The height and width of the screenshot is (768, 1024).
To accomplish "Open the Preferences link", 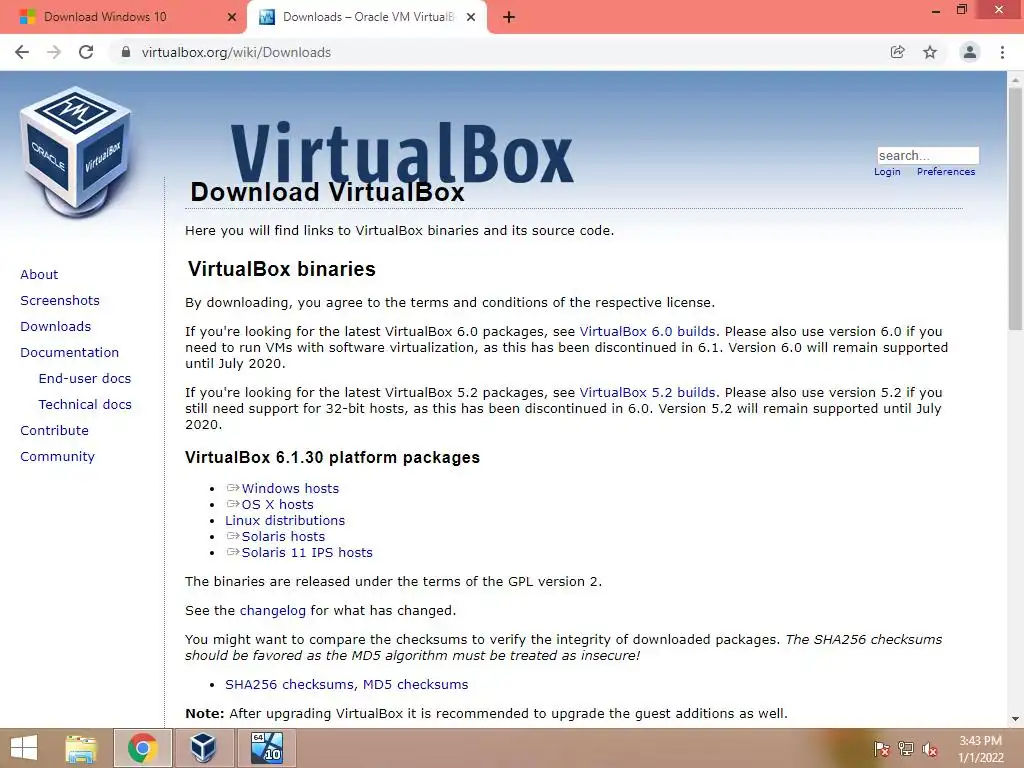I will pos(946,172).
